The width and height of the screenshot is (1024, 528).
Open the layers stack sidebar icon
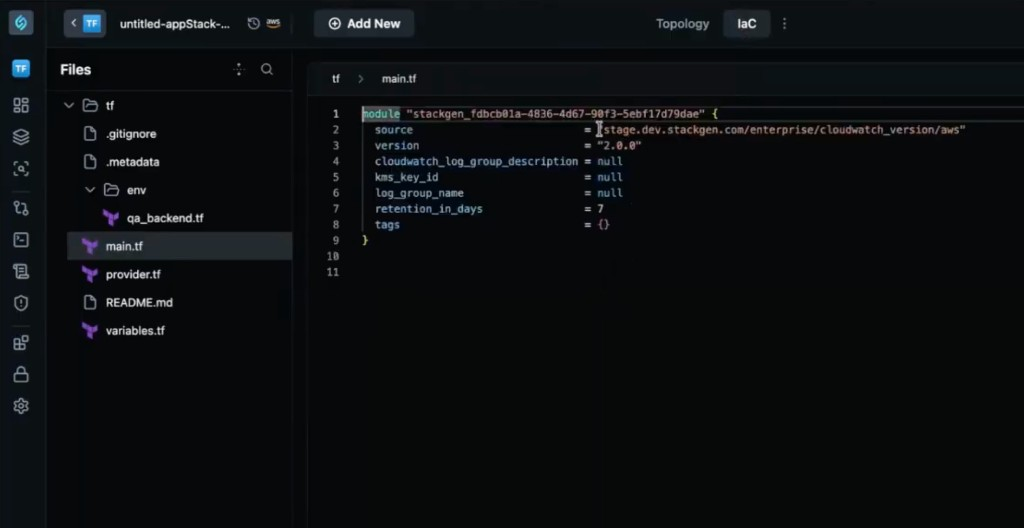(x=21, y=137)
